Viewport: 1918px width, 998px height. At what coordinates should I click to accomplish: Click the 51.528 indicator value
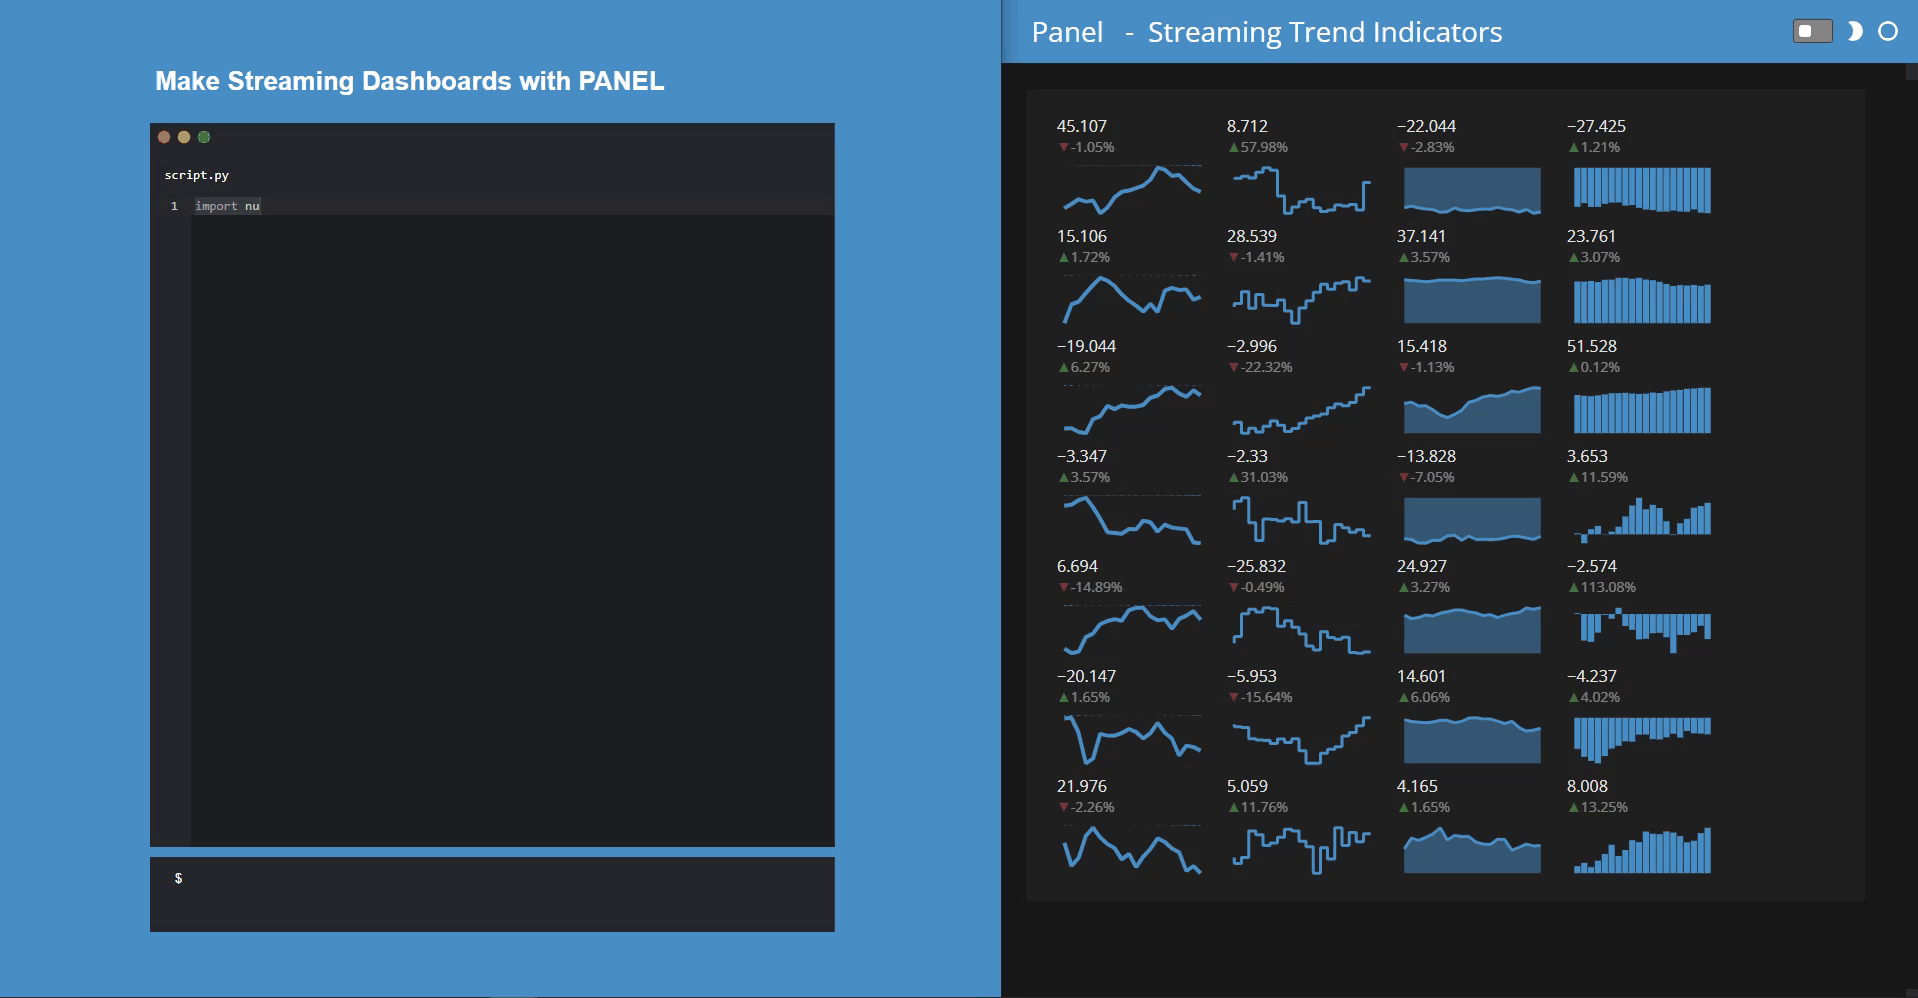click(1591, 346)
